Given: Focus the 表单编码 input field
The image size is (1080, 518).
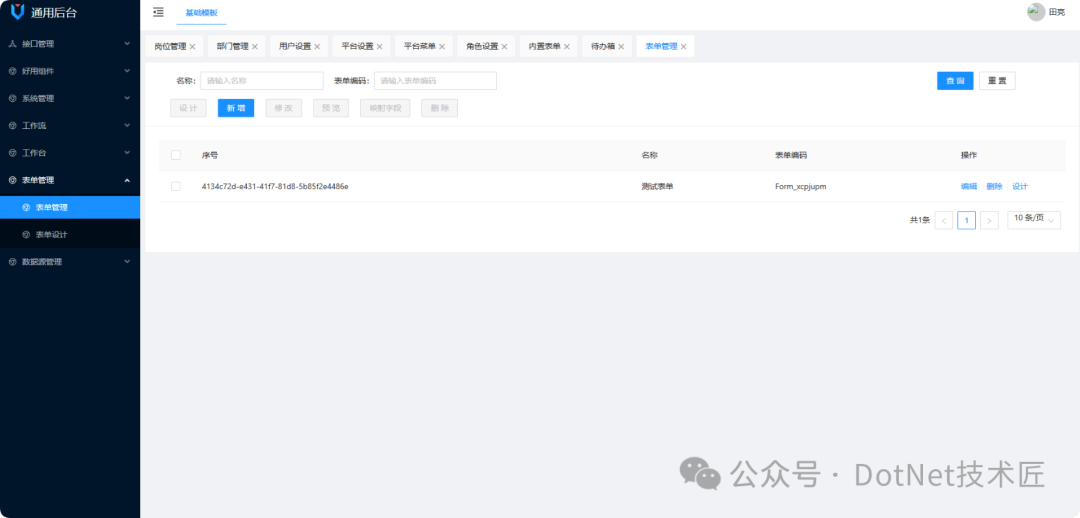Looking at the screenshot, I should coord(435,81).
